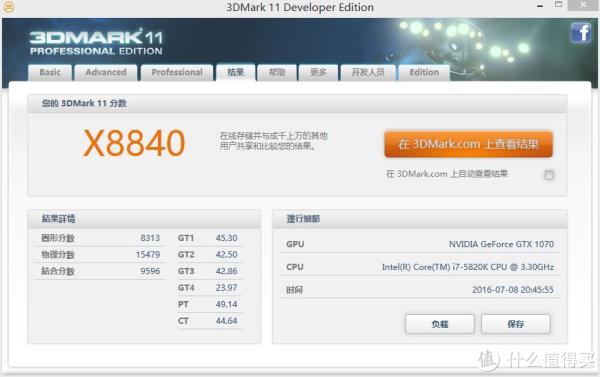Open the 帮助 tab
The image size is (600, 377).
click(x=277, y=72)
